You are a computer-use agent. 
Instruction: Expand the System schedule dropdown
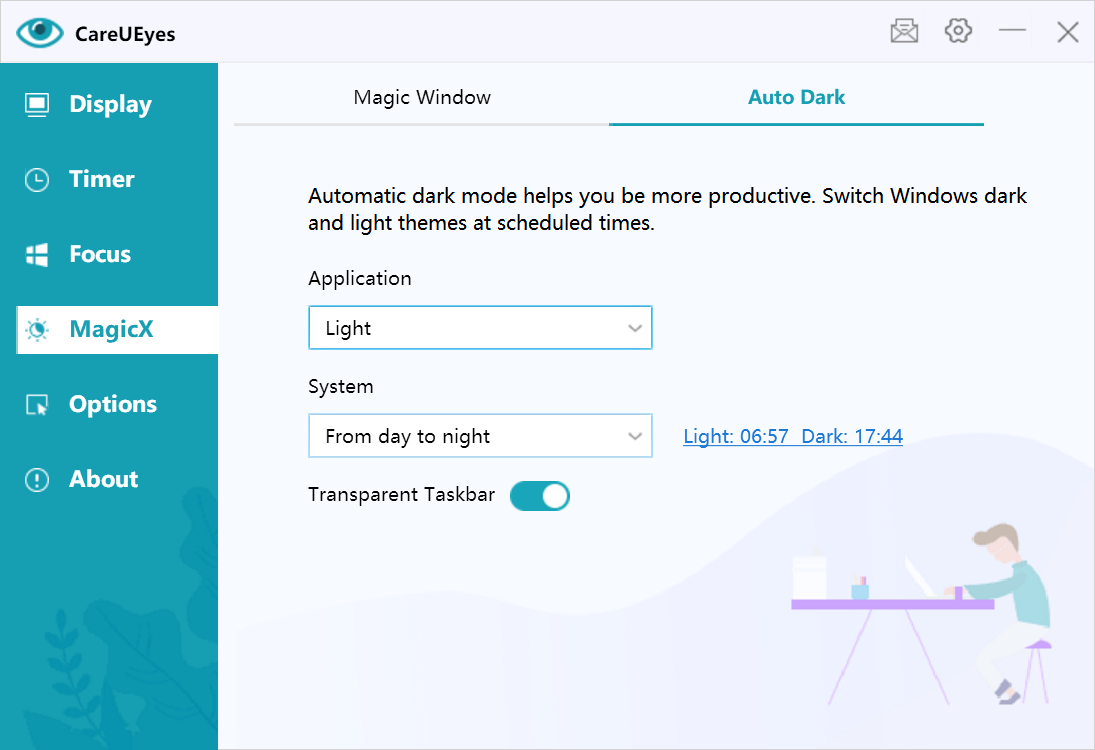click(480, 436)
